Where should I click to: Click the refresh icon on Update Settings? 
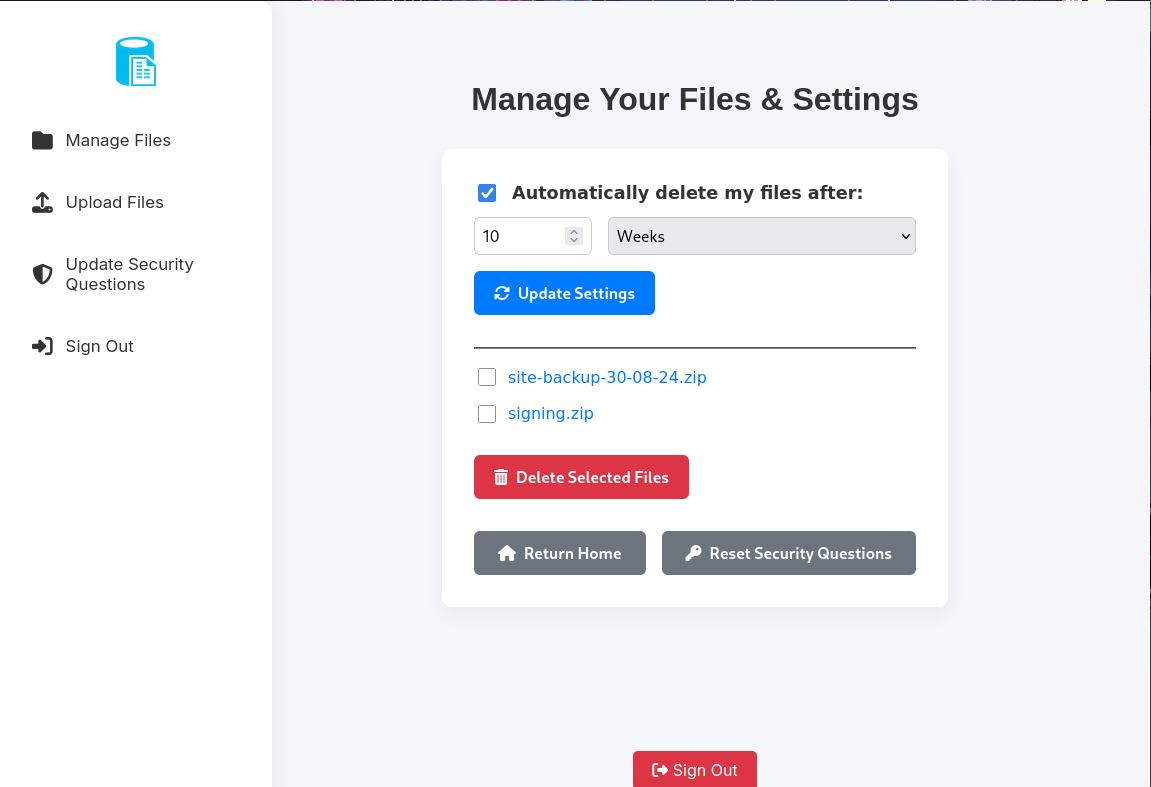(x=502, y=294)
